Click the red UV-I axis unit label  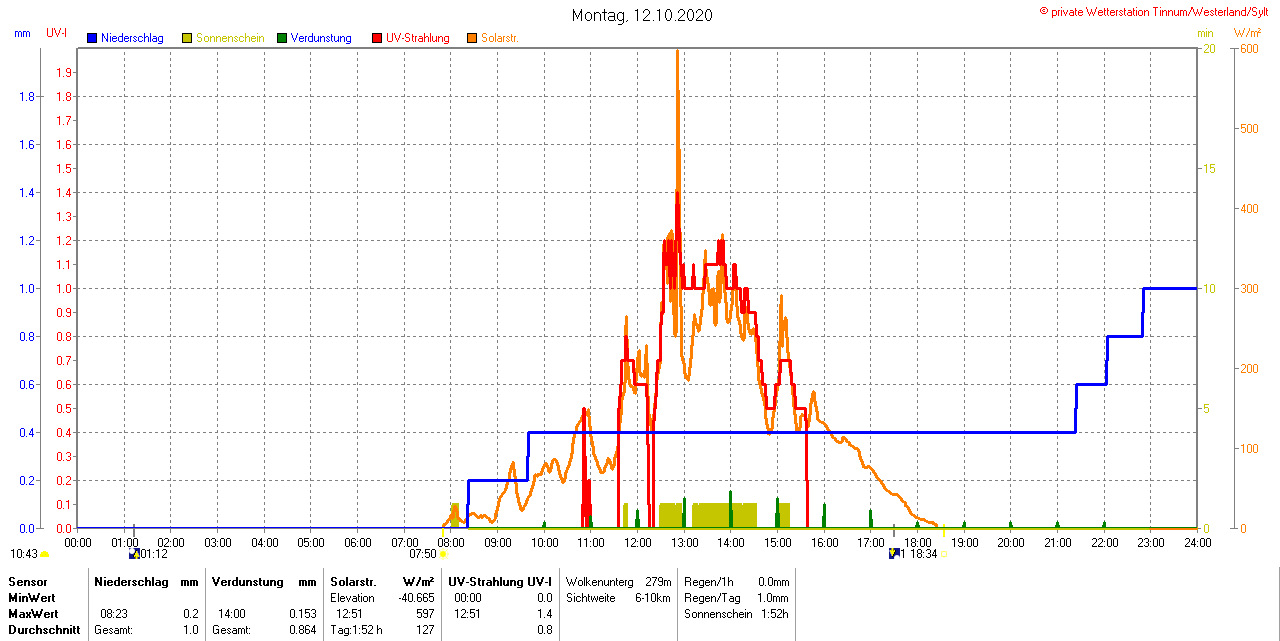click(x=56, y=33)
